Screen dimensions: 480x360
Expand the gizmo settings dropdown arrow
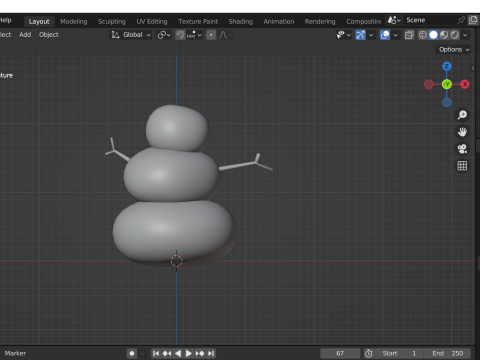(371, 35)
